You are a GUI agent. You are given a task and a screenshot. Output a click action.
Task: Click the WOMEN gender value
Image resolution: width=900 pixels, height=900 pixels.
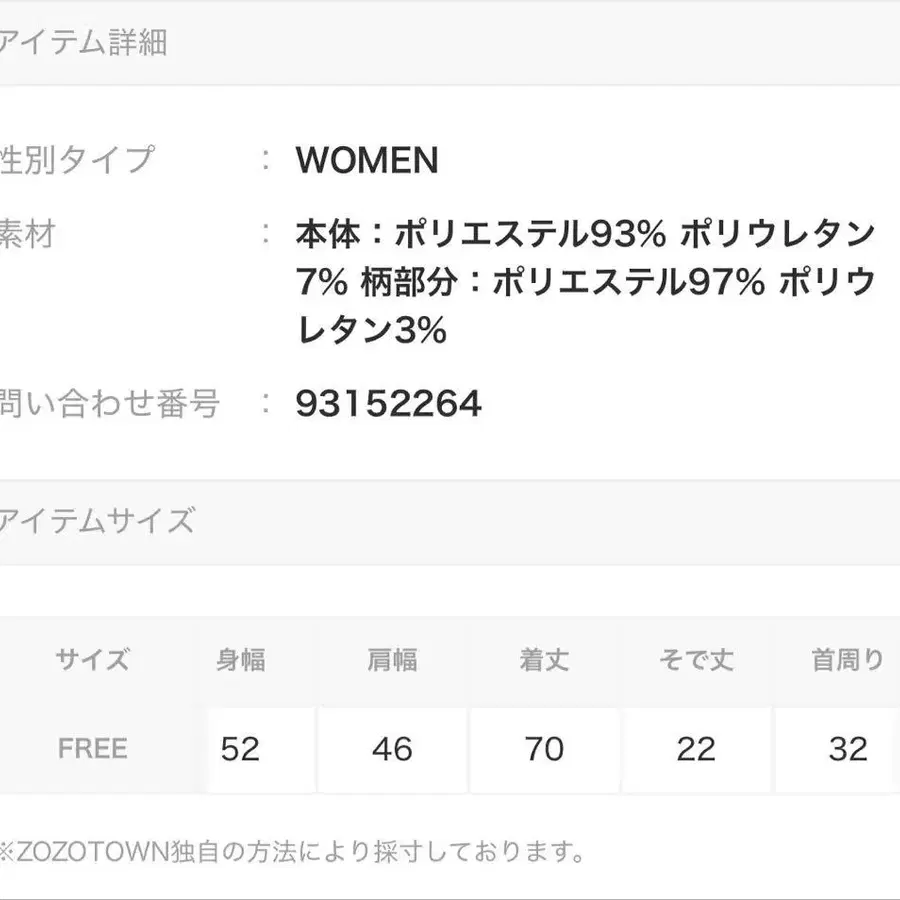coord(367,160)
